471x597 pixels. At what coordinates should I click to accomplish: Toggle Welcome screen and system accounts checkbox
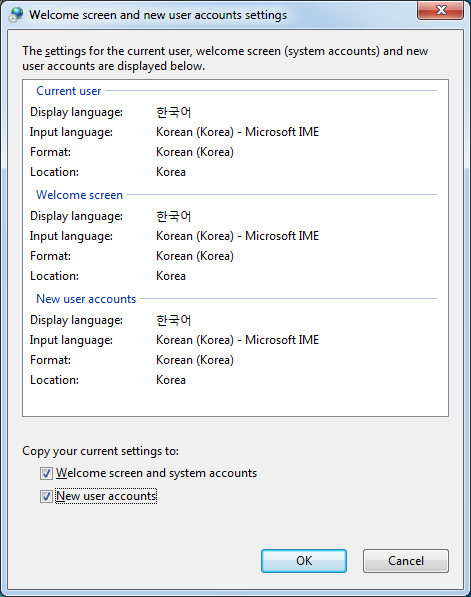tap(46, 473)
